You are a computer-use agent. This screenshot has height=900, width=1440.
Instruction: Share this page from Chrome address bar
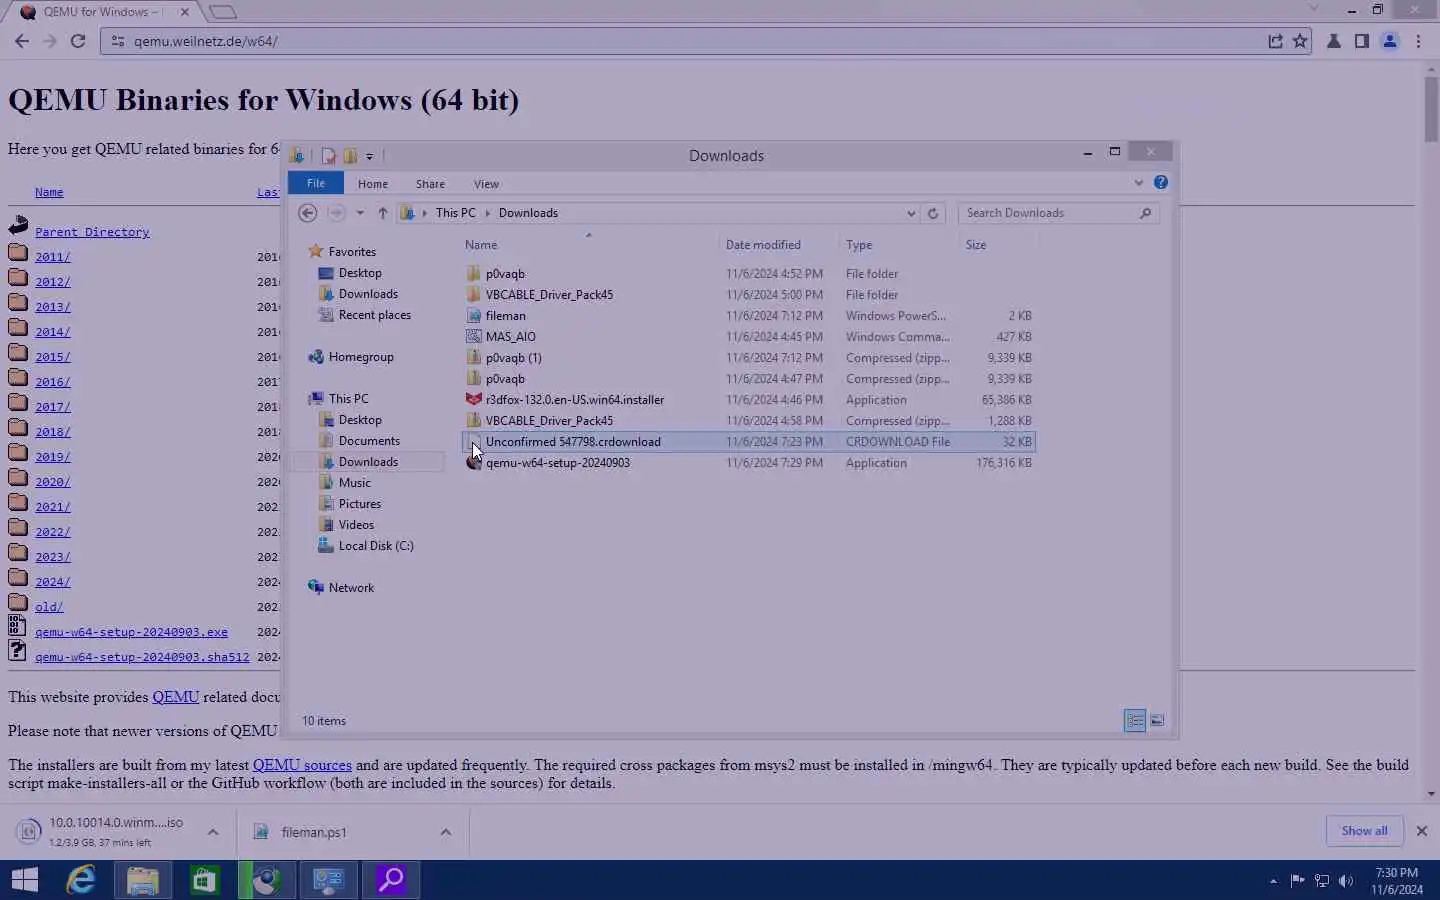click(x=1275, y=41)
